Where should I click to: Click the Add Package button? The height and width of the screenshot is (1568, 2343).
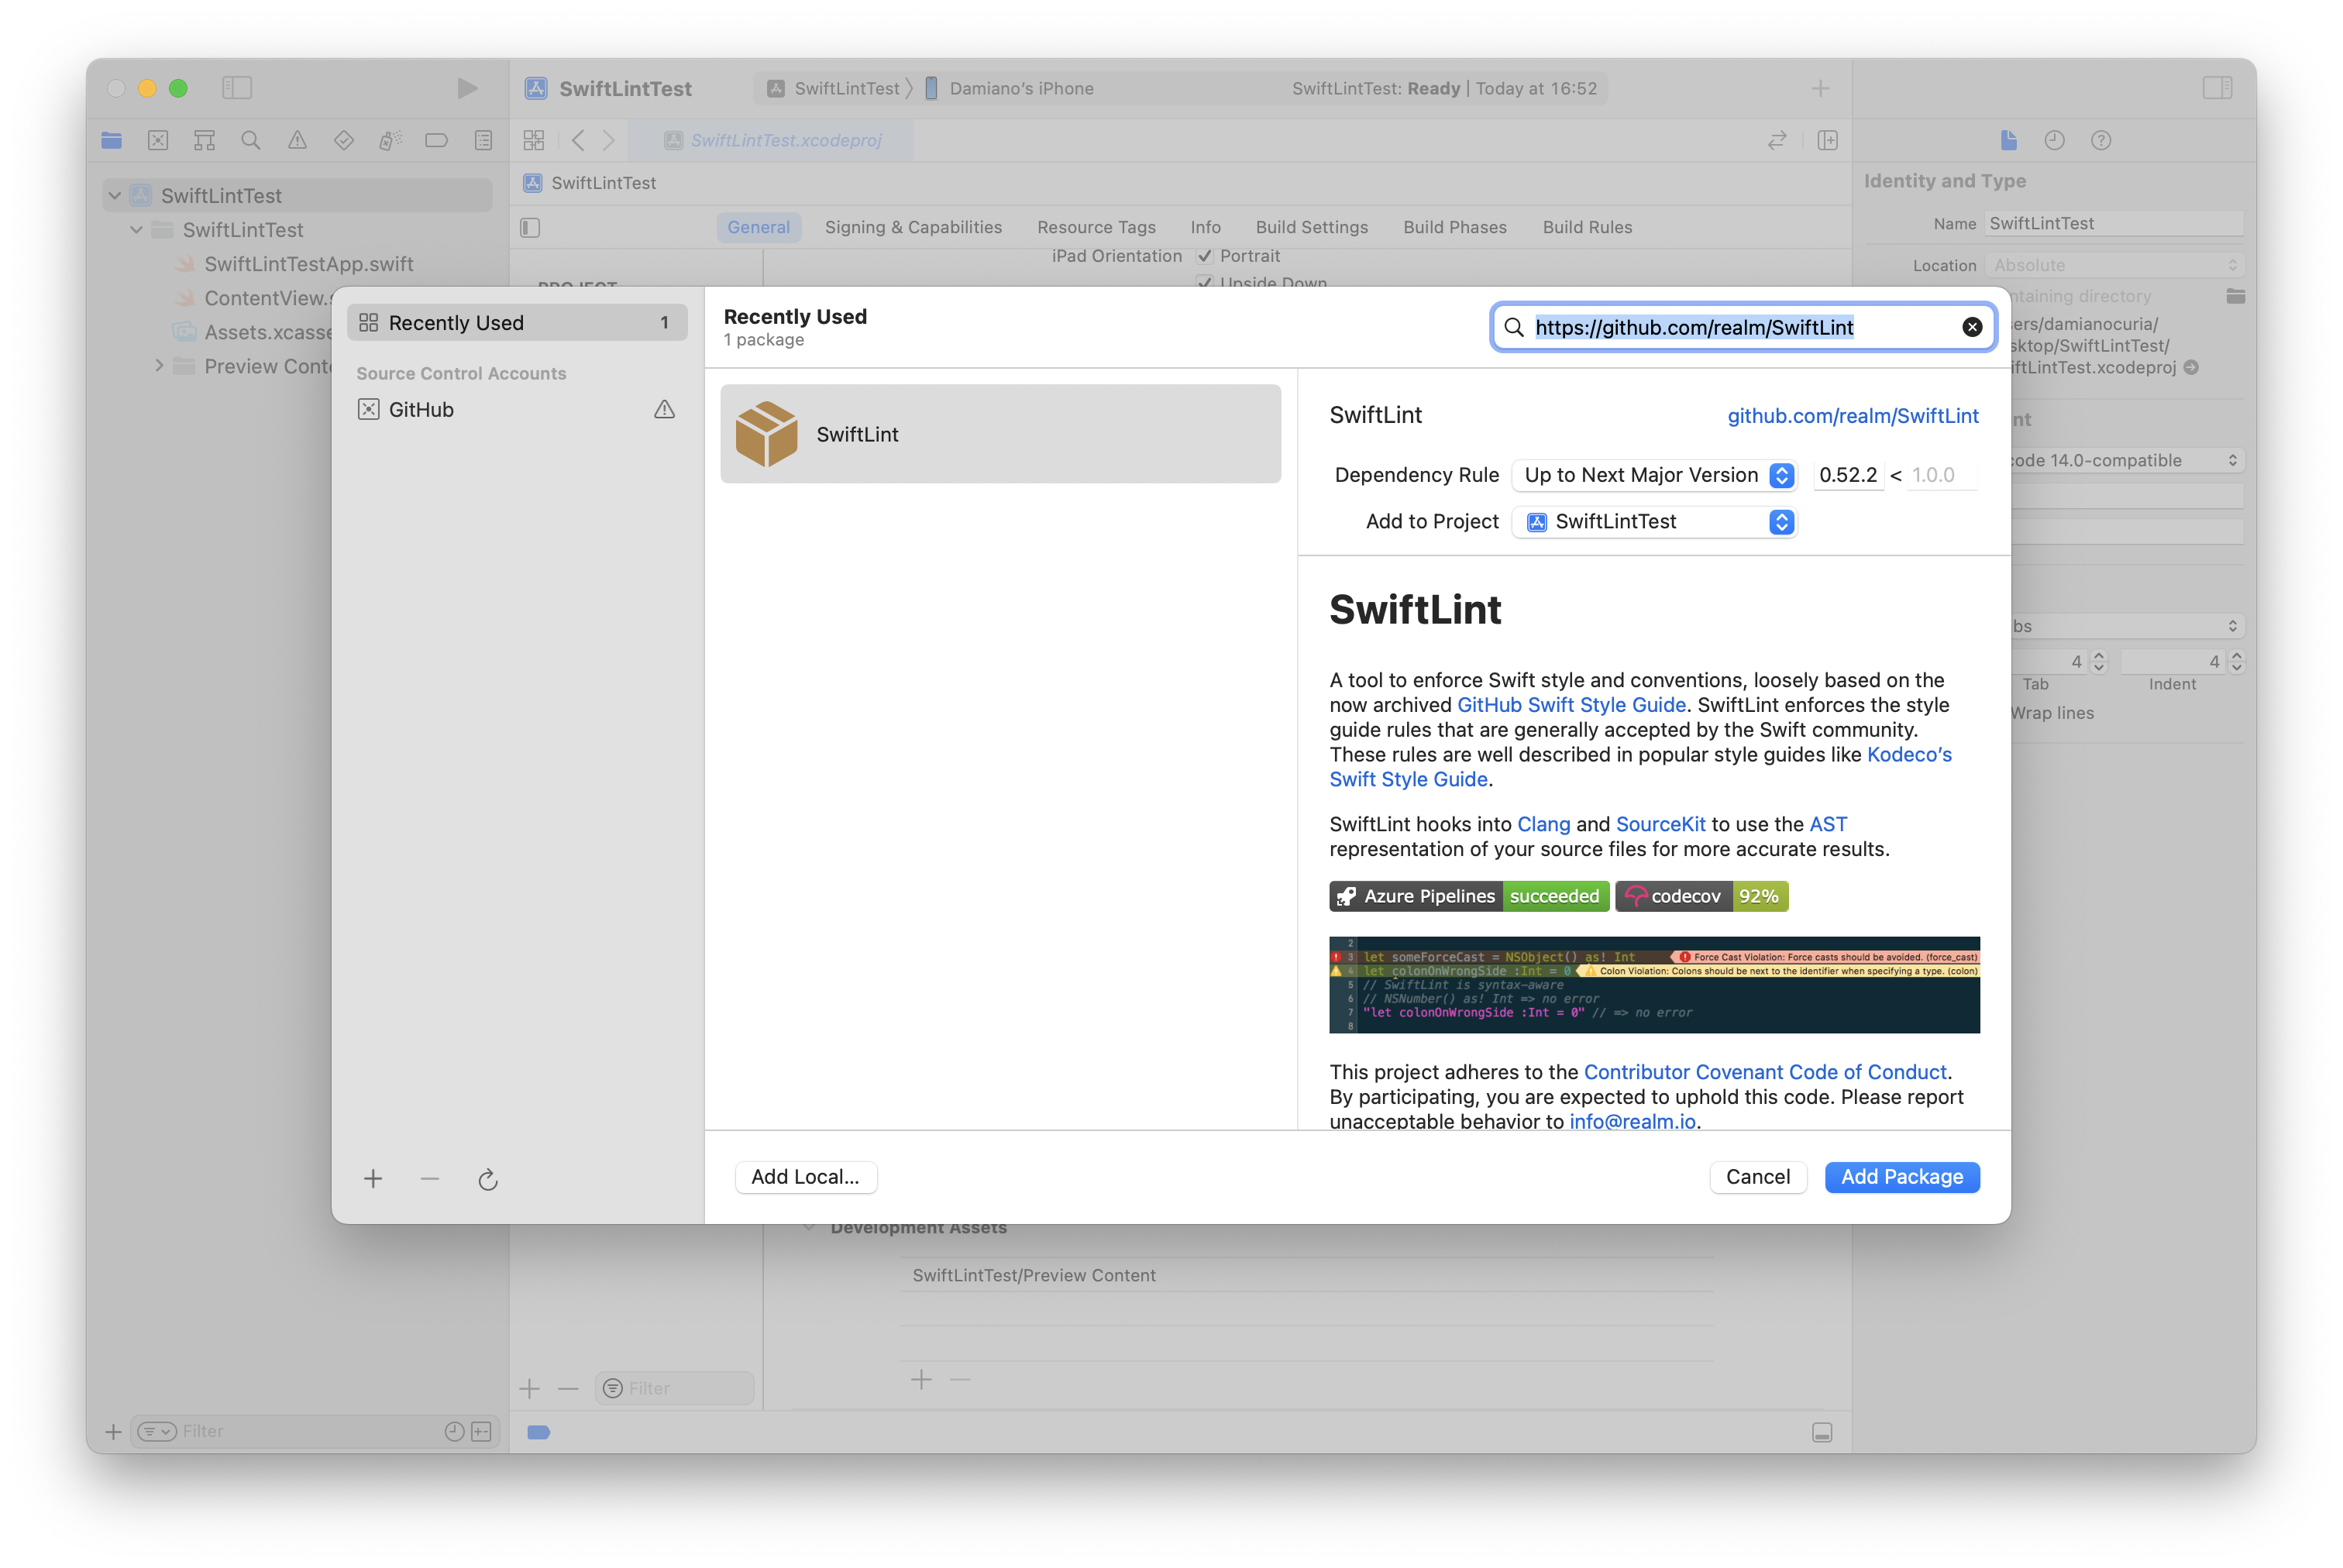coord(1901,1176)
